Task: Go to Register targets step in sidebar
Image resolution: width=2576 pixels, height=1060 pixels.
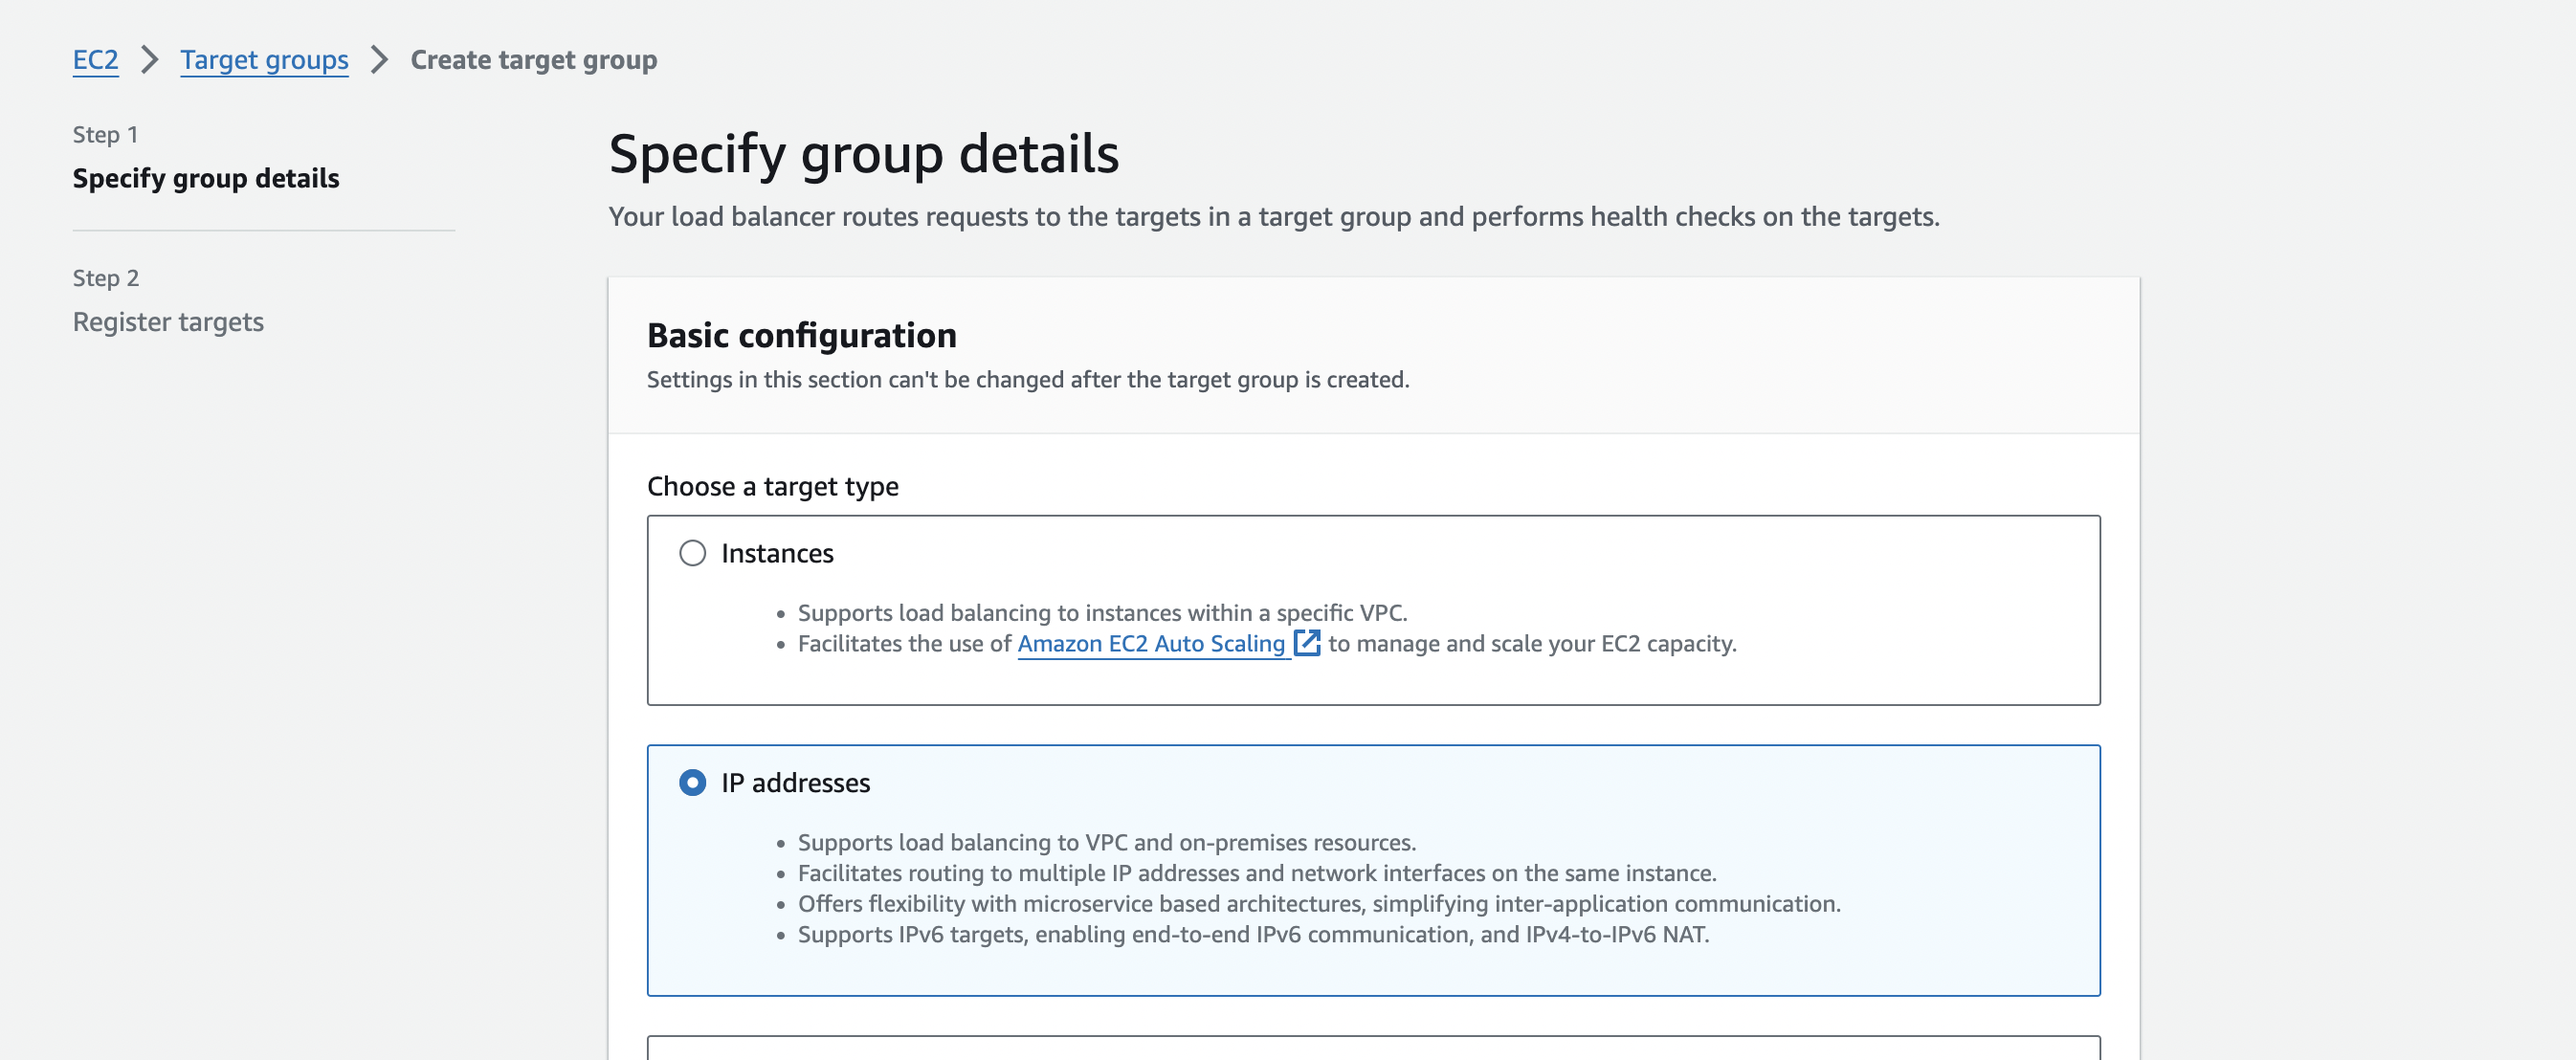Action: click(x=168, y=322)
